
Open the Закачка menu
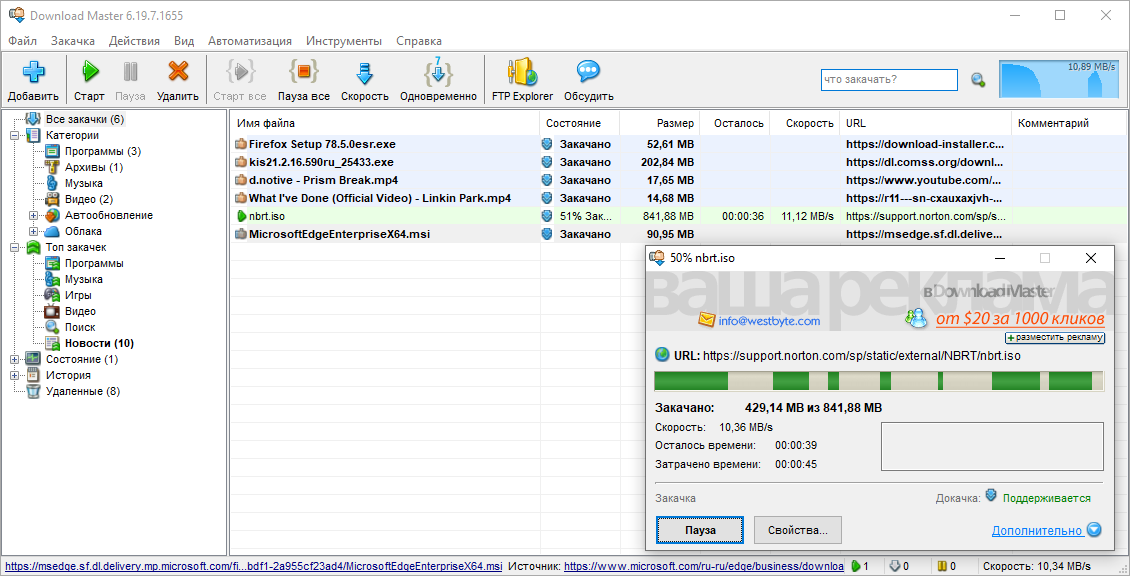click(73, 41)
